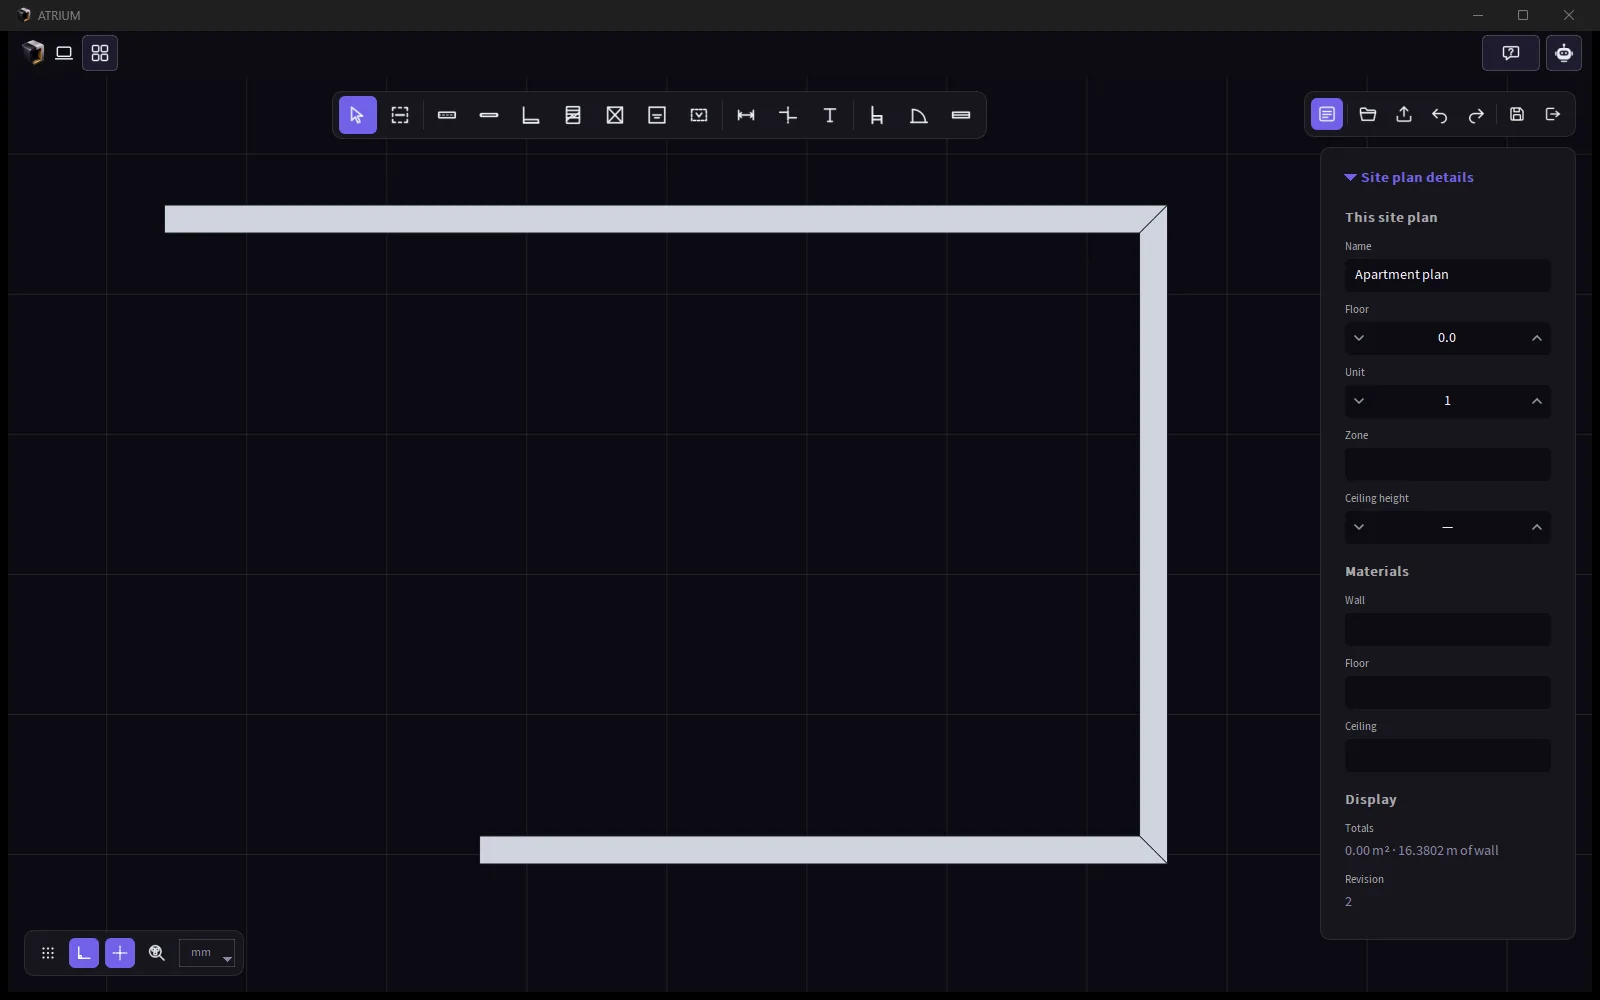Toggle the dotted grid display
Viewport: 1600px width, 1000px height.
tap(48, 953)
